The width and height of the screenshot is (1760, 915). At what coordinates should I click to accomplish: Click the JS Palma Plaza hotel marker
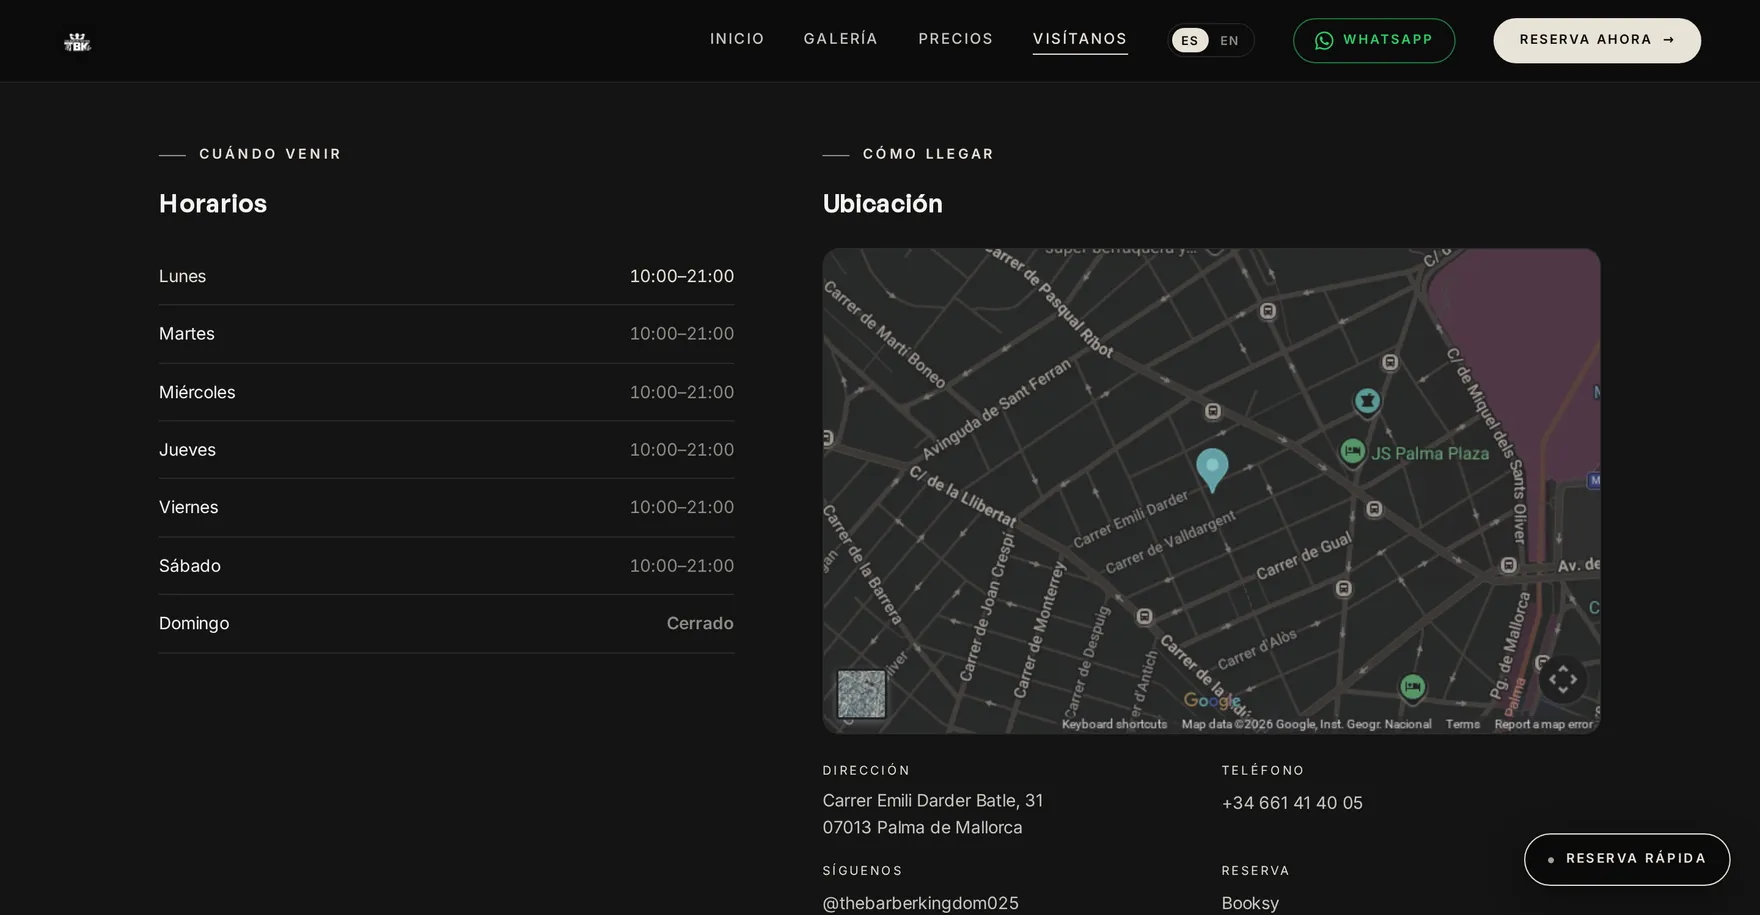pyautogui.click(x=1352, y=451)
